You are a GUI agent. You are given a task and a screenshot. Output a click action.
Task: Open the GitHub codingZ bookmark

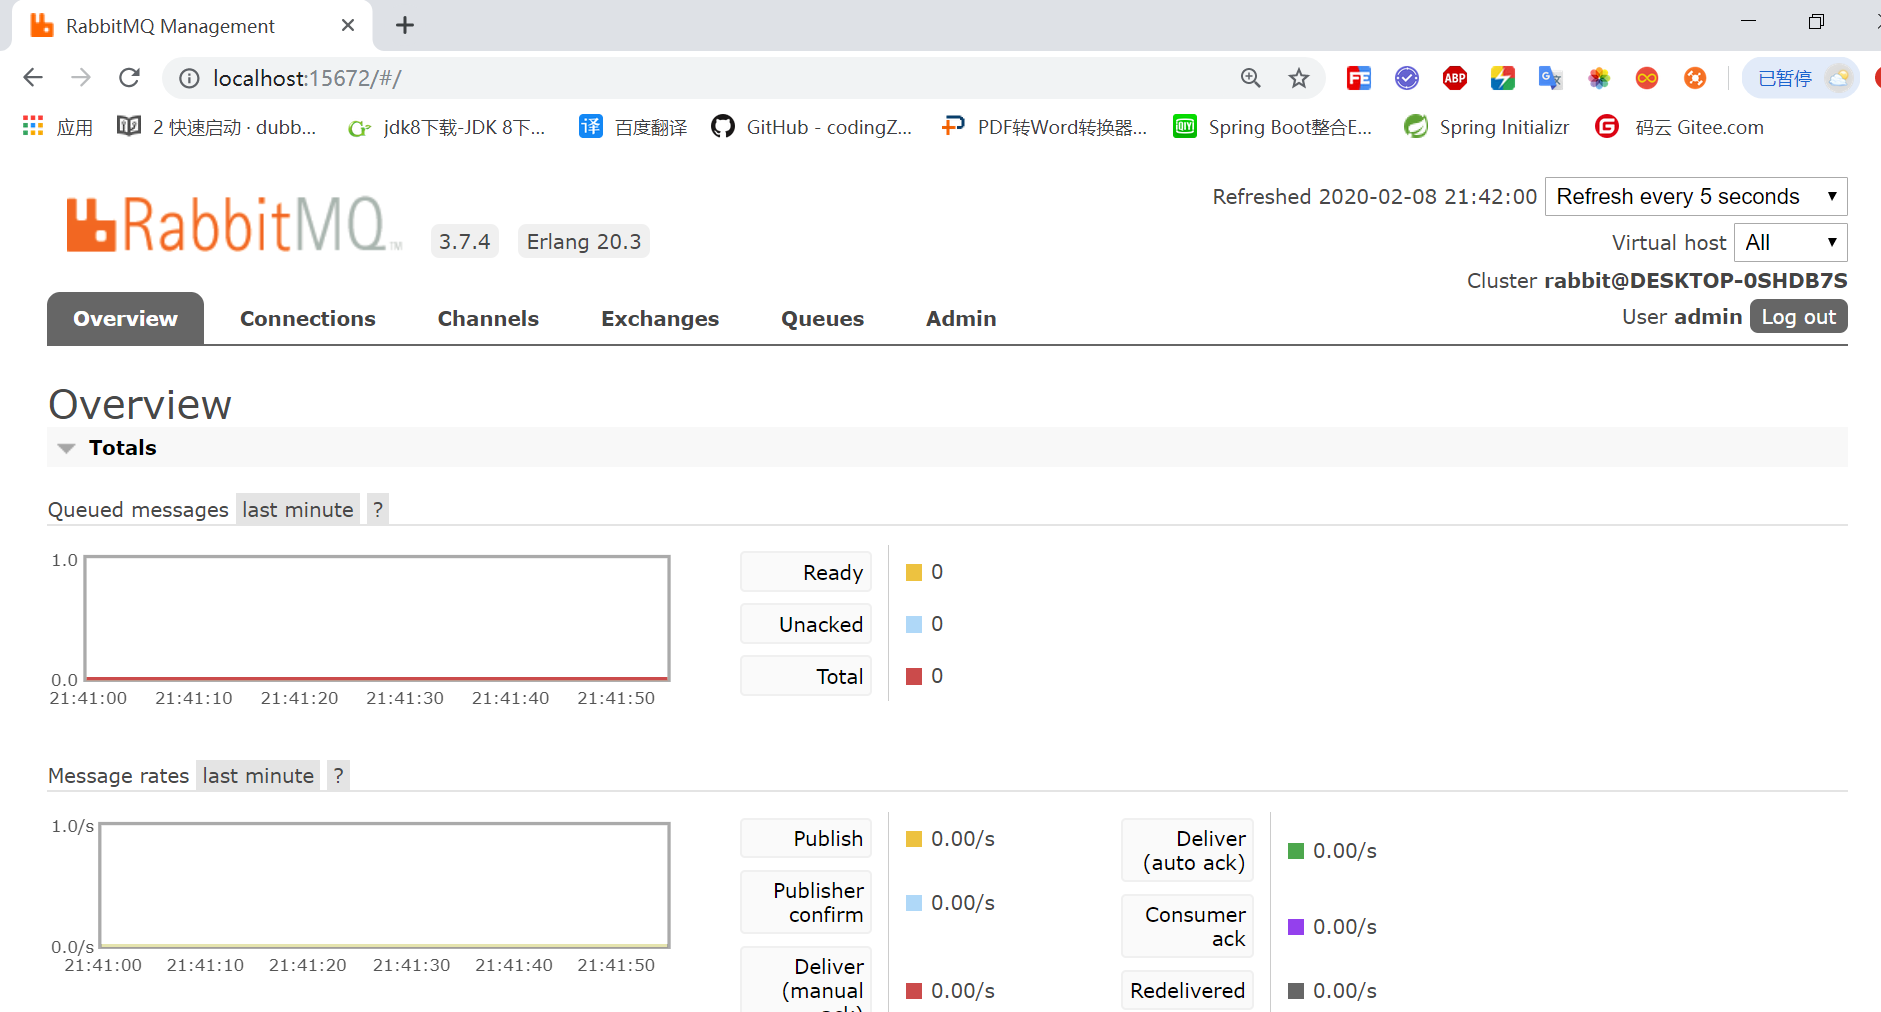coord(811,127)
